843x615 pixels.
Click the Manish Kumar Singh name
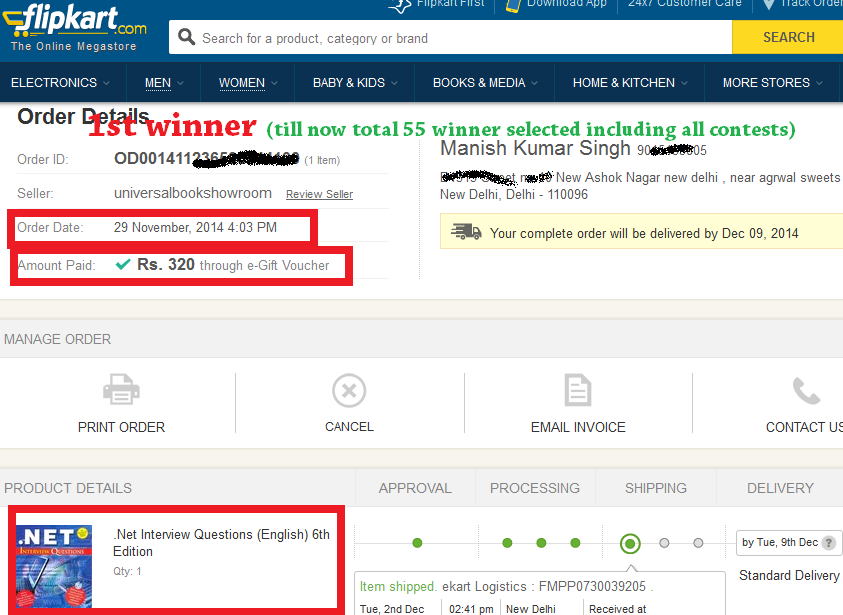click(535, 148)
